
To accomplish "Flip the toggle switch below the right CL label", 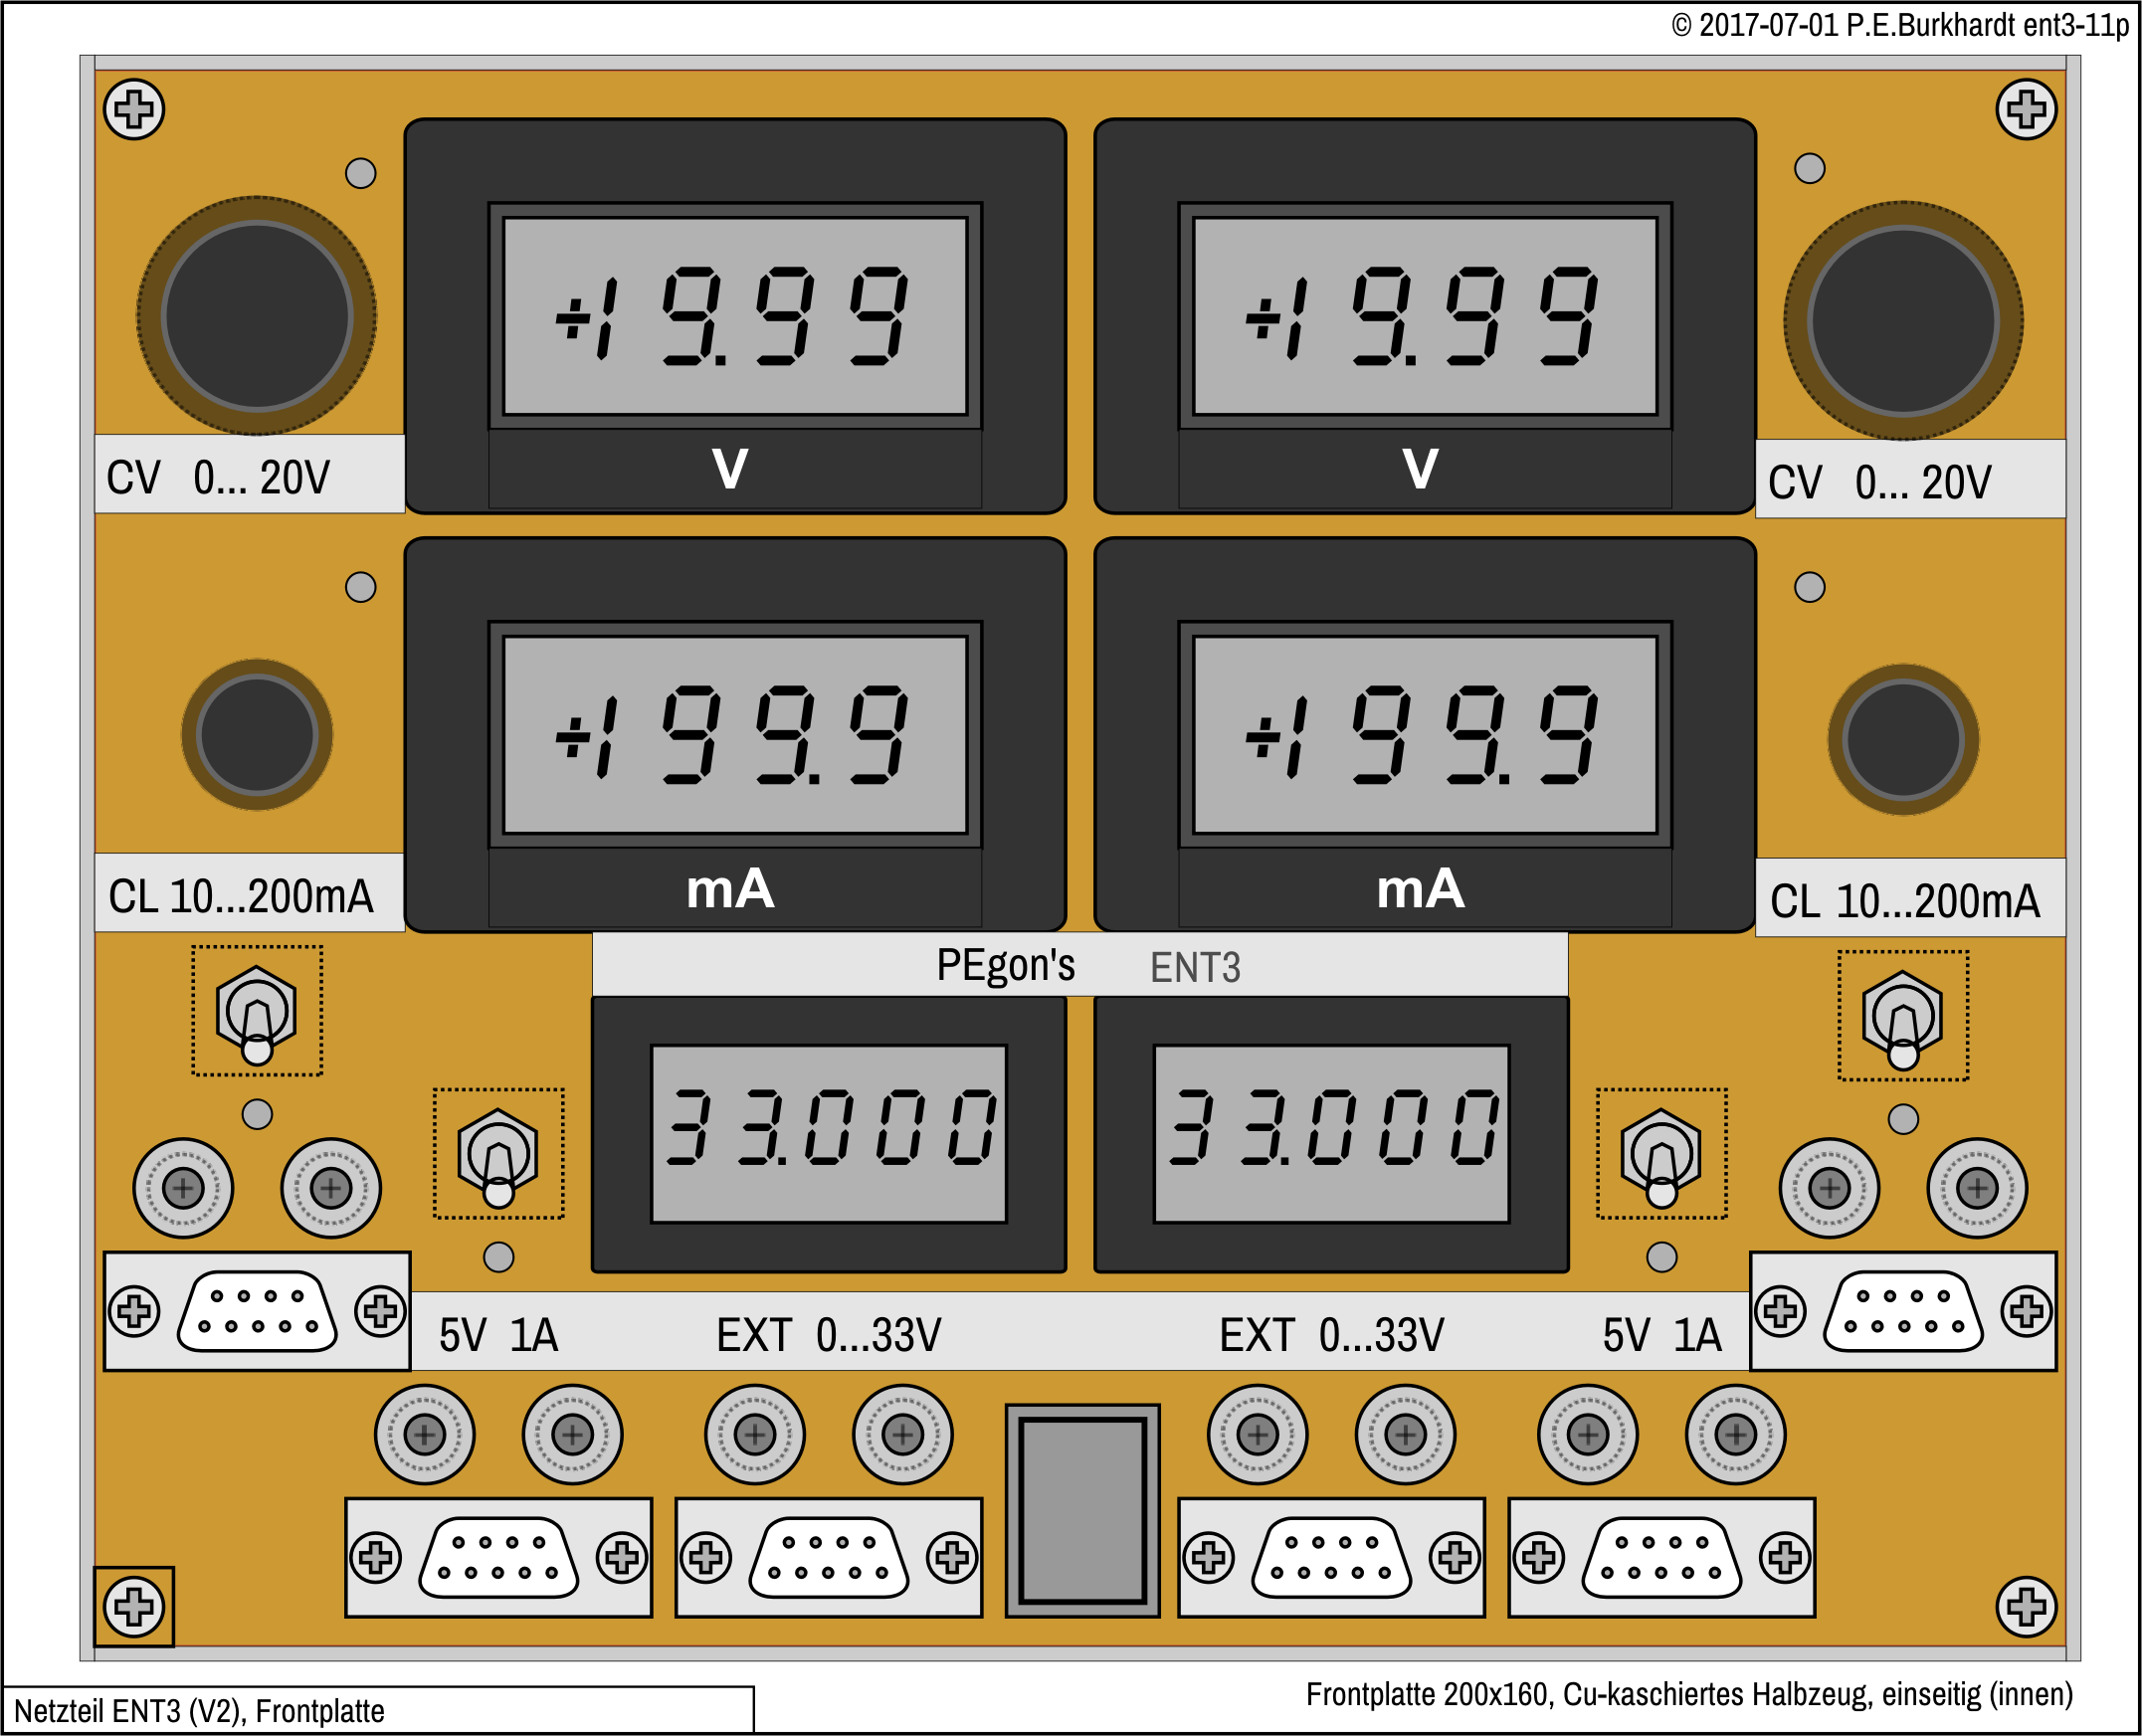I will (1902, 1017).
